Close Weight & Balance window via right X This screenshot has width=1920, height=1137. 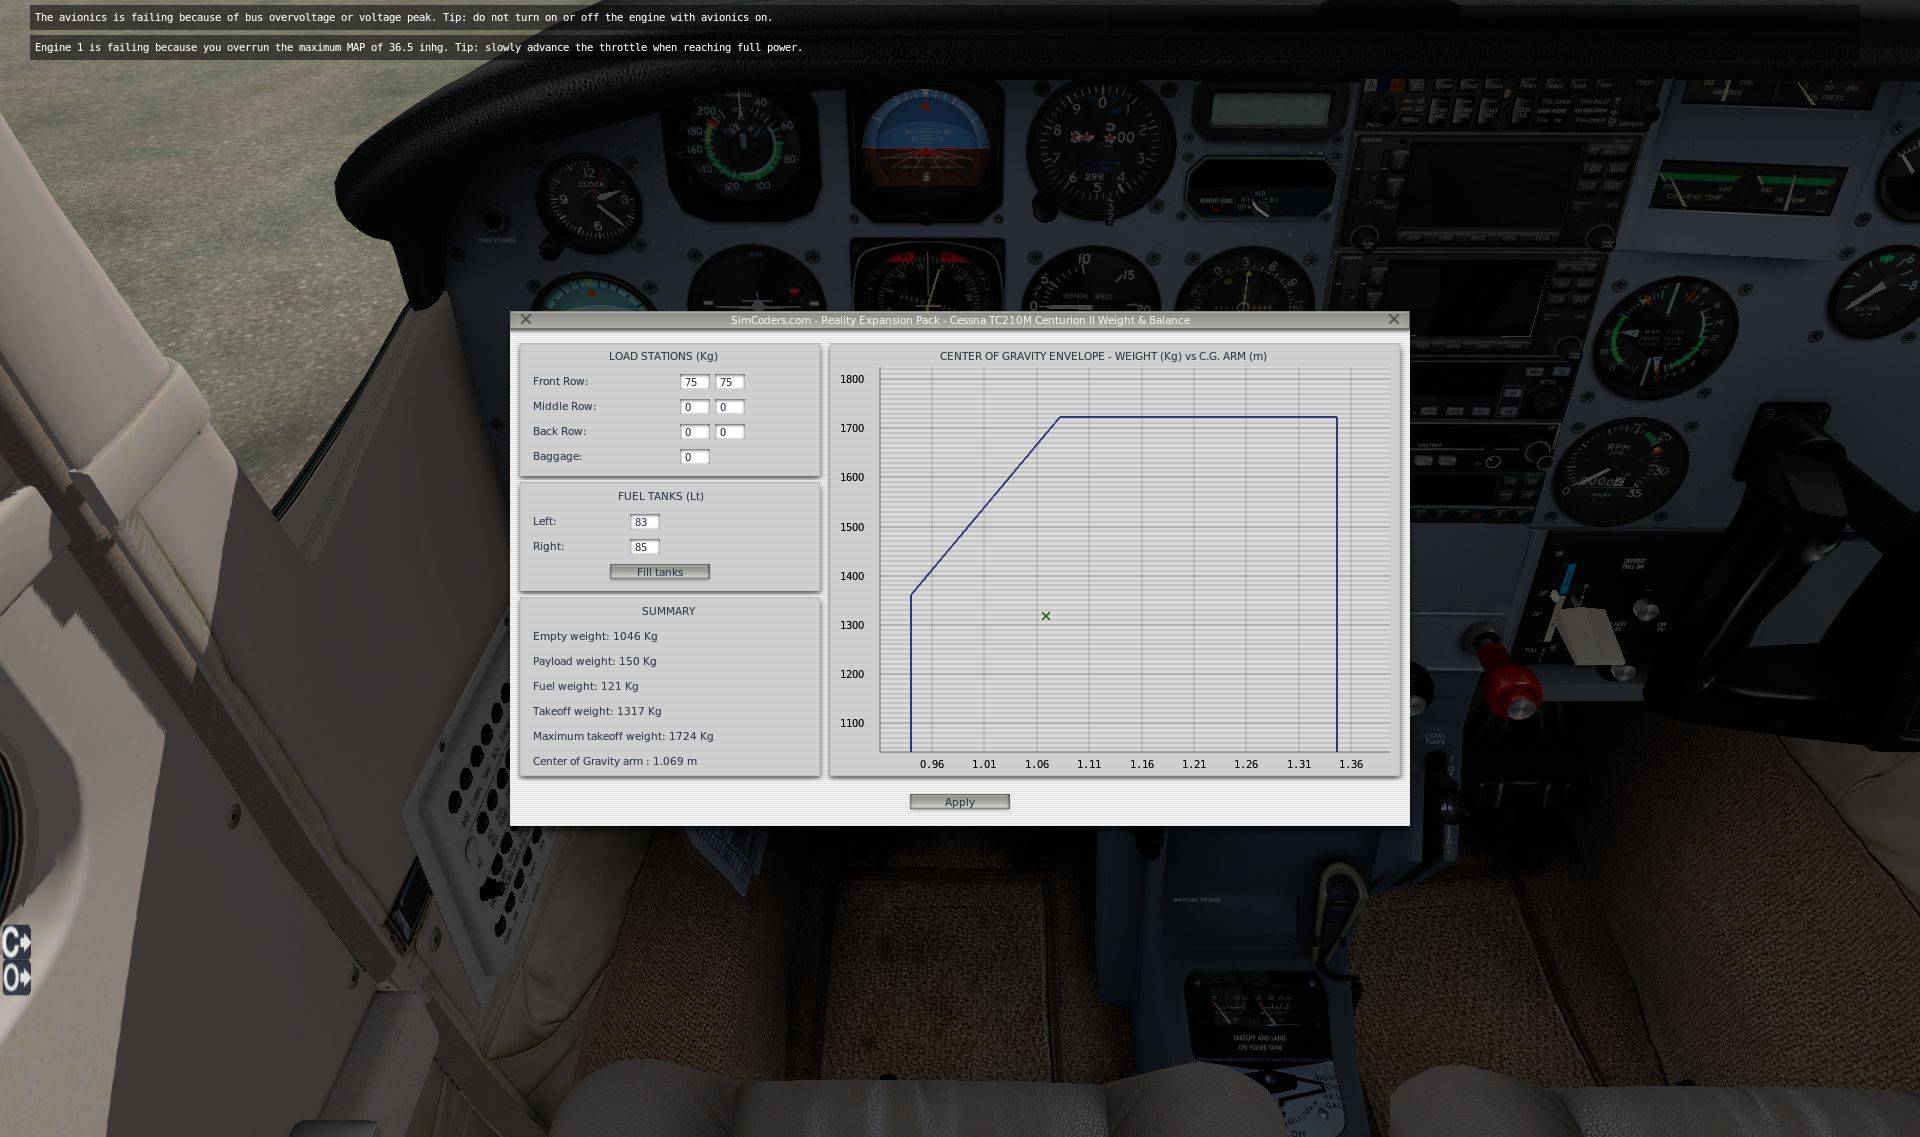click(x=1394, y=320)
